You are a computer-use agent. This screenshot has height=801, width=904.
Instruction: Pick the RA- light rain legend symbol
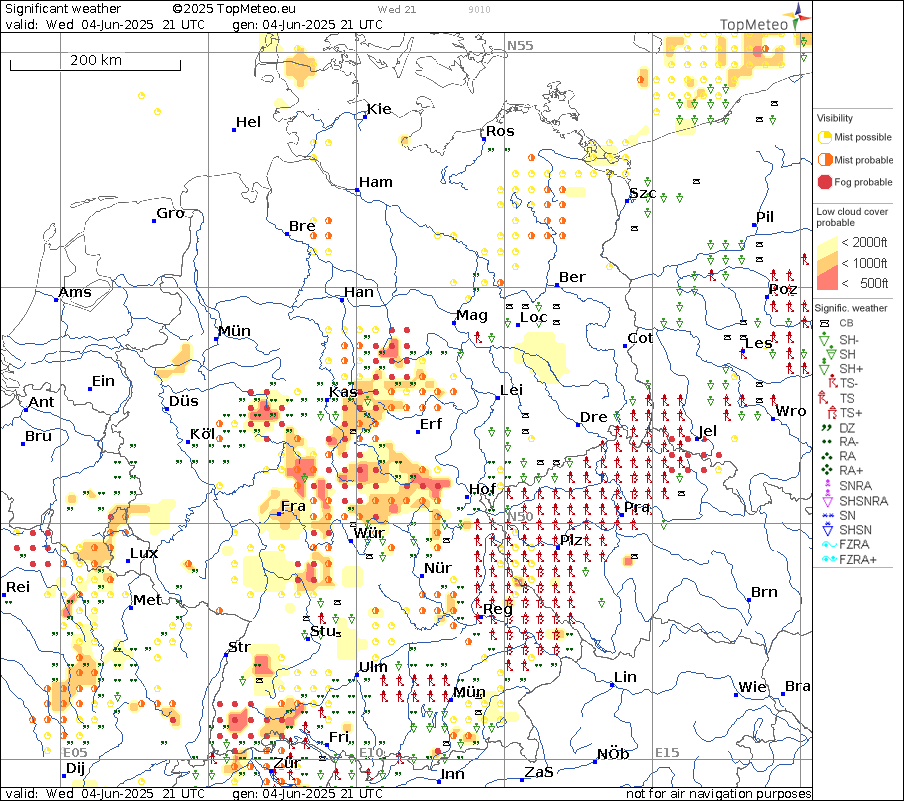827,442
